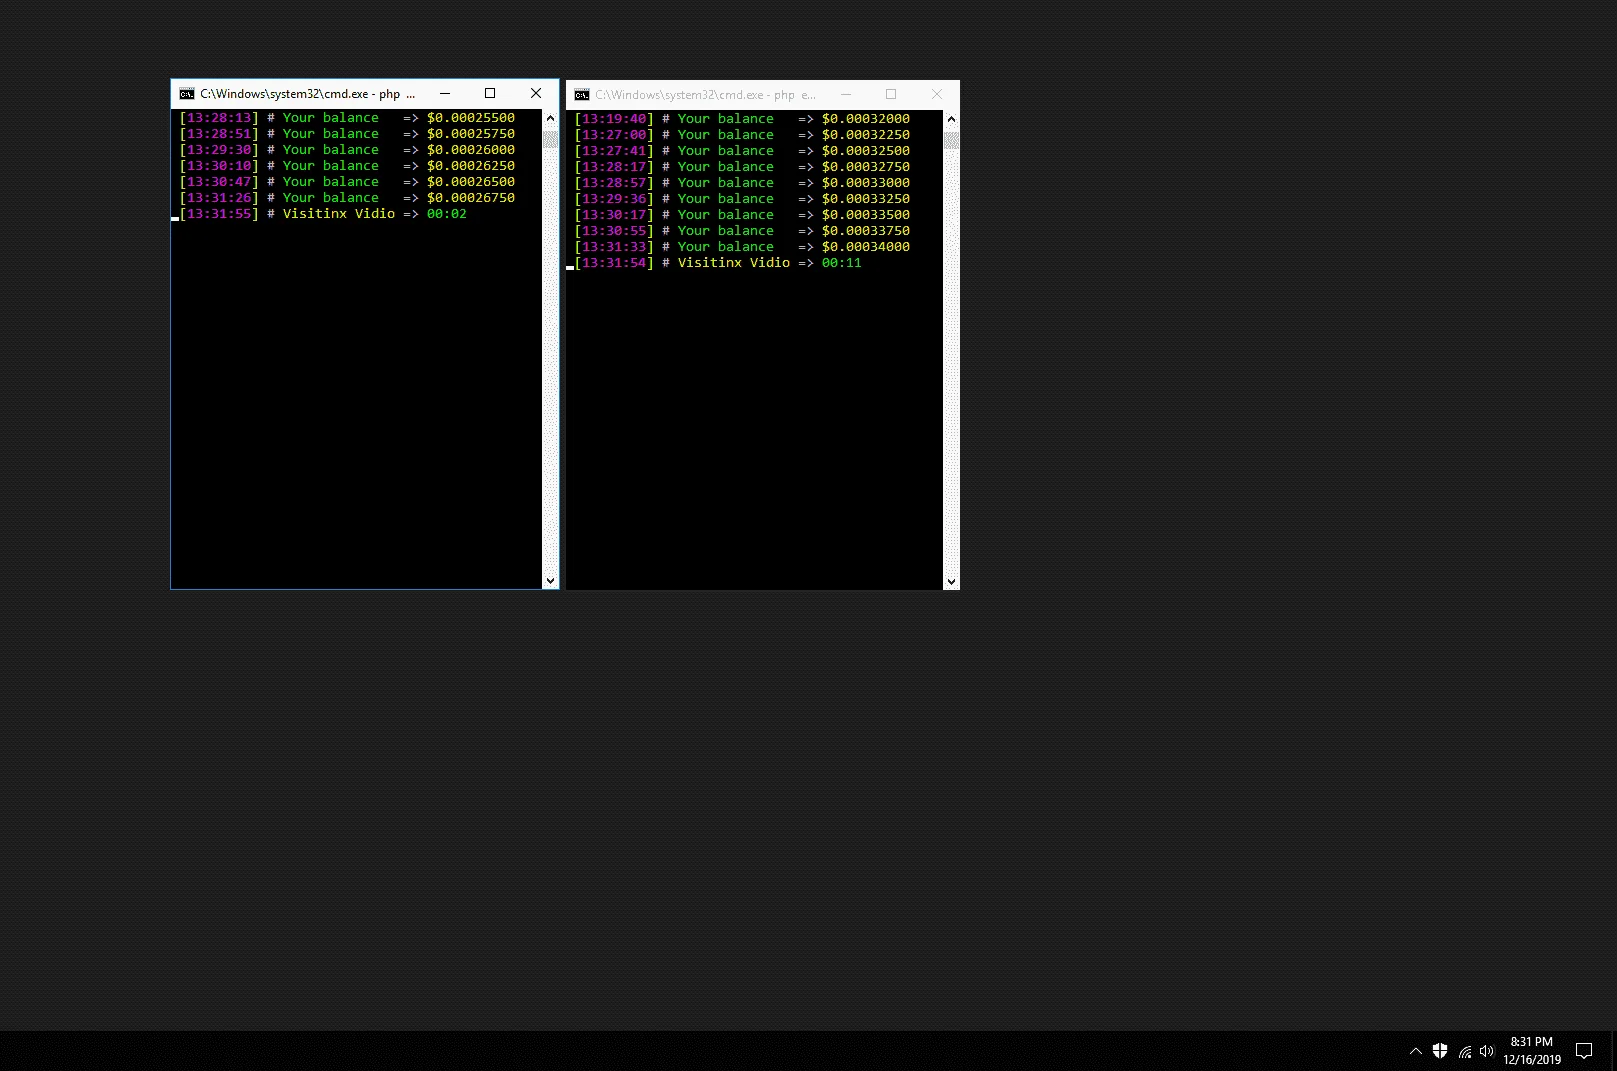1617x1071 pixels.
Task: Click balance $0.00032000 in right window
Action: click(866, 119)
